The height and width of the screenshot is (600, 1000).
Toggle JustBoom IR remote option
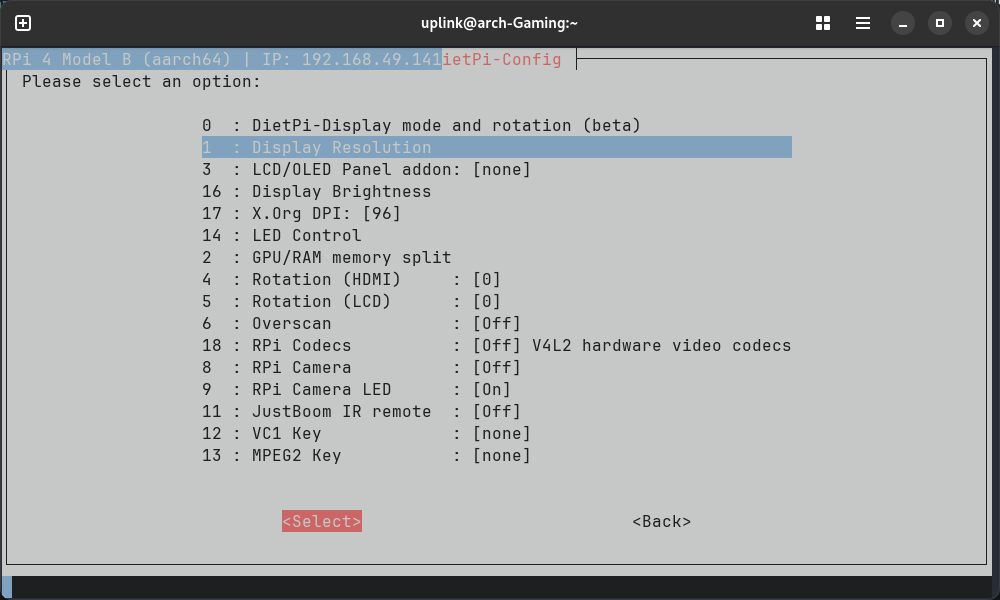click(361, 412)
